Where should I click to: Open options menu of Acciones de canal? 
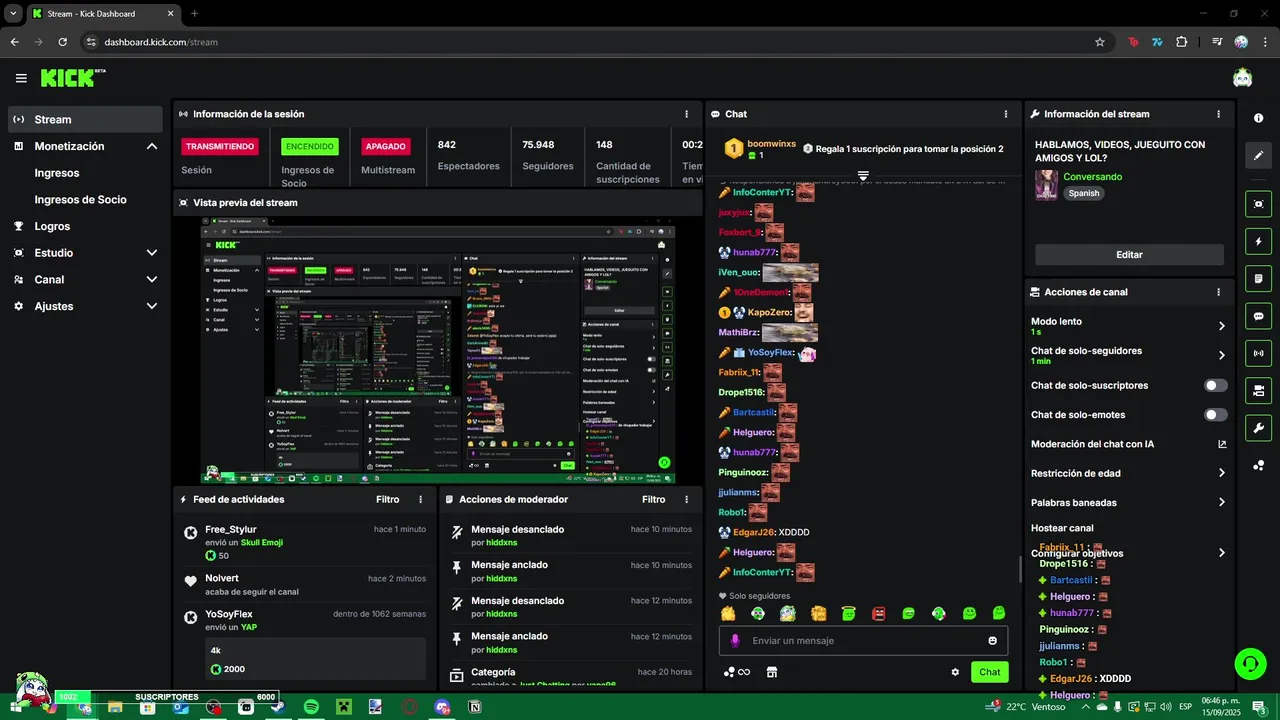1218,292
